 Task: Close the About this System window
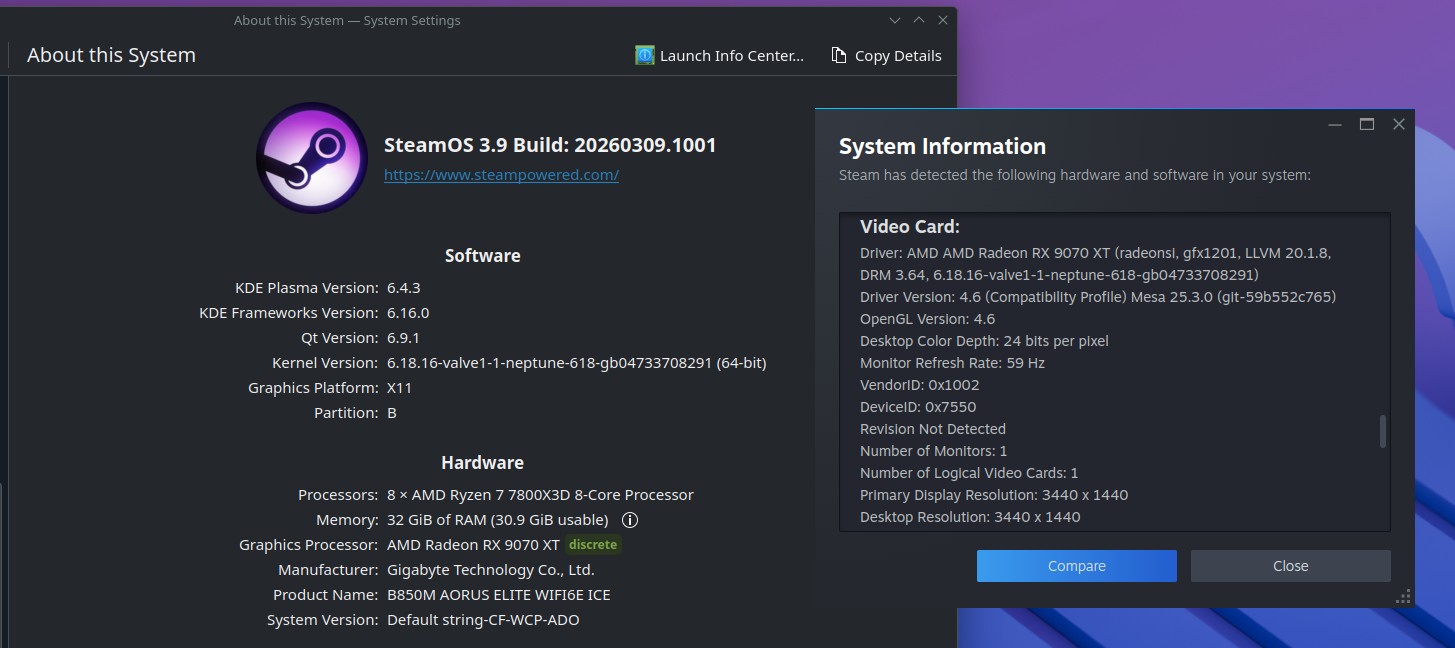click(943, 20)
